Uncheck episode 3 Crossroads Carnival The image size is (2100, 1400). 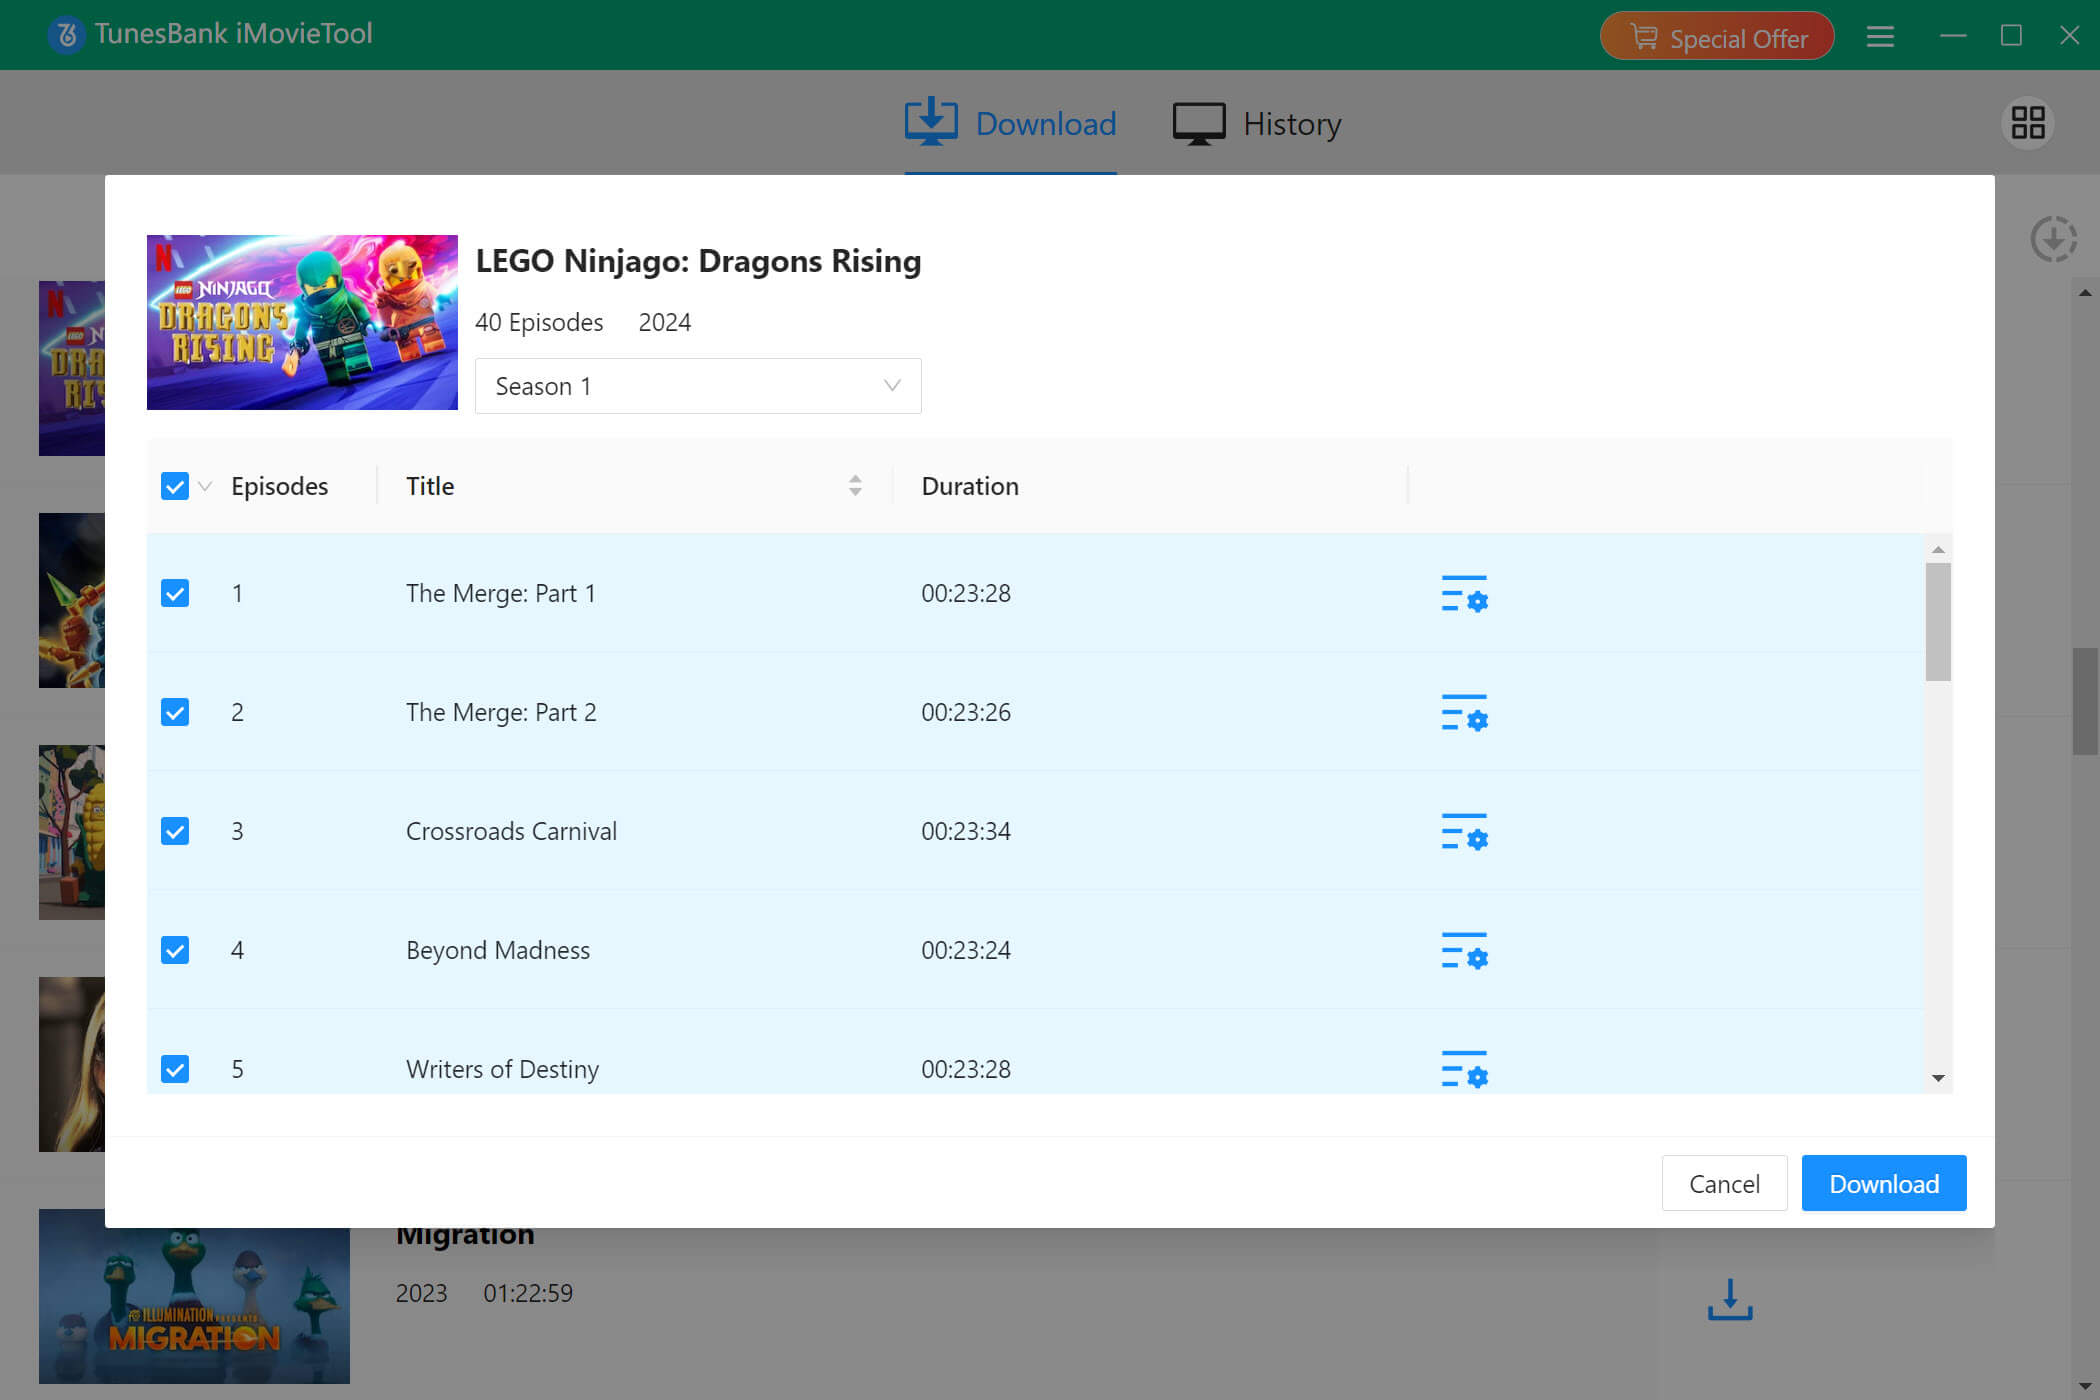[175, 832]
